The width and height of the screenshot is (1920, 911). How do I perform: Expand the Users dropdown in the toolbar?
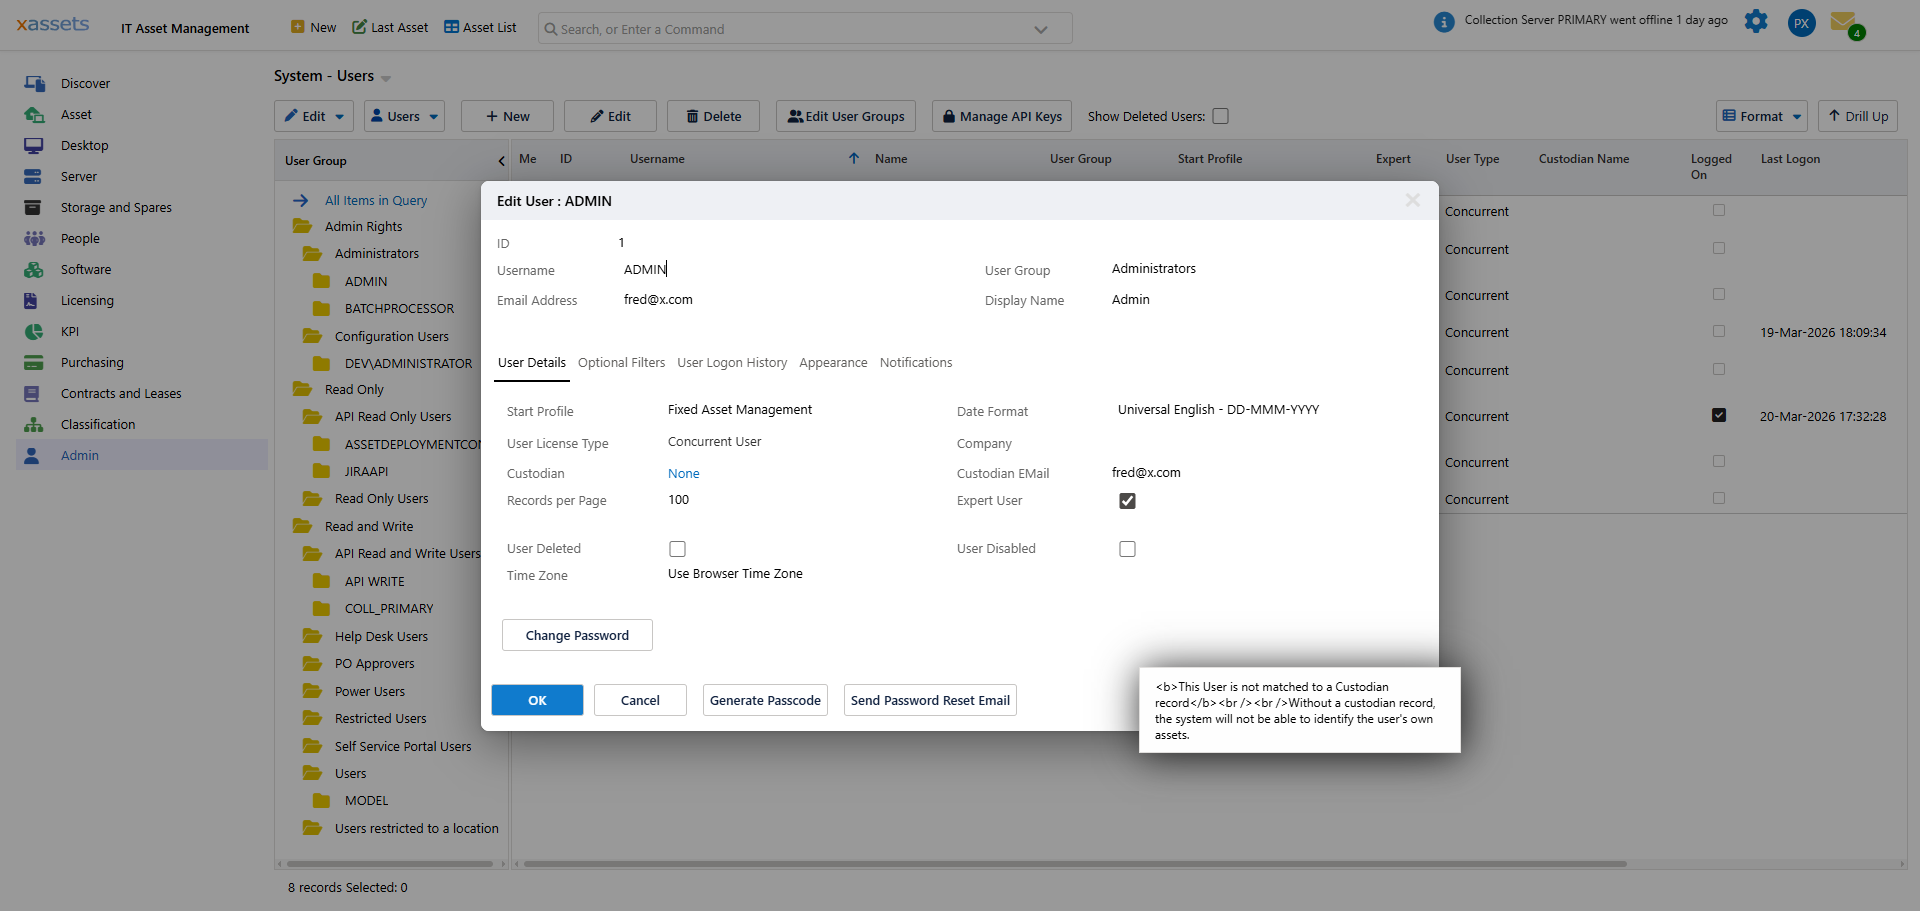coord(404,116)
